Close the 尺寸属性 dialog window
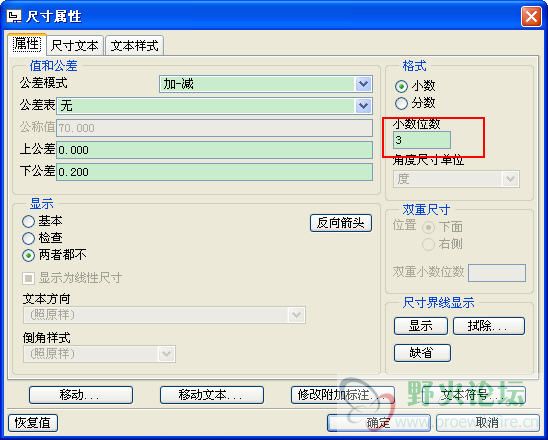 (x=531, y=16)
